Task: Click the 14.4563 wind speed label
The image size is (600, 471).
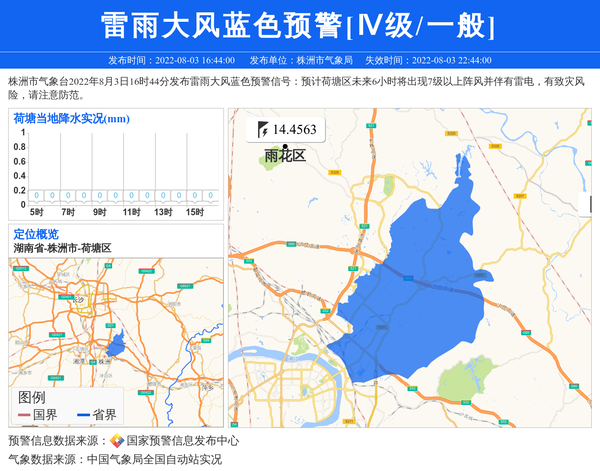Action: [294, 129]
